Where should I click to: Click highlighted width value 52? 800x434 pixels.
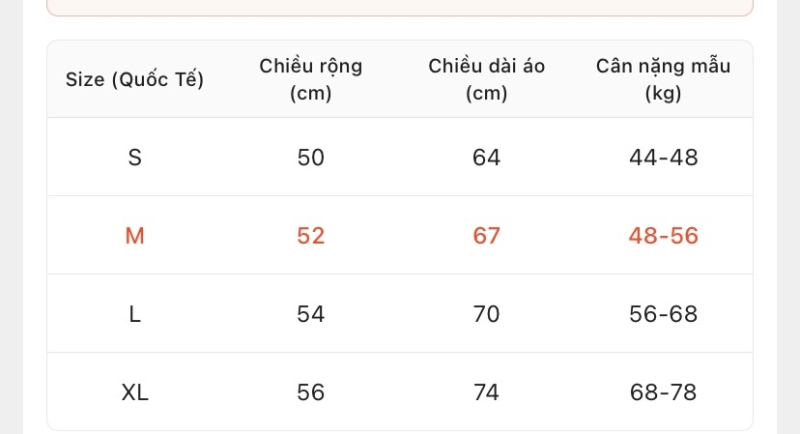[311, 236]
